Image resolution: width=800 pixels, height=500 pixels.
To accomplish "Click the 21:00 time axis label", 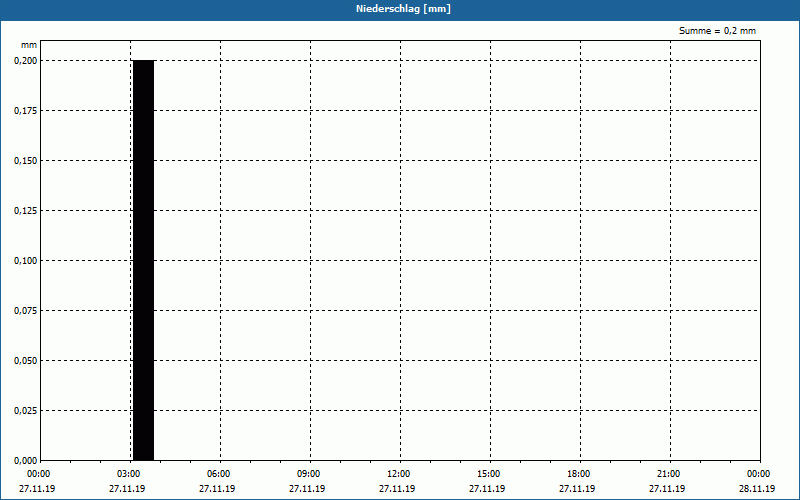I will [x=668, y=474].
